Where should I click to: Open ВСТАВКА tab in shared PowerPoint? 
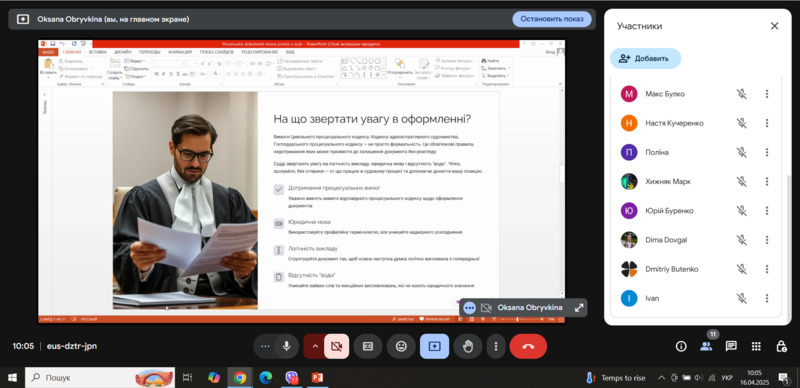[x=97, y=52]
